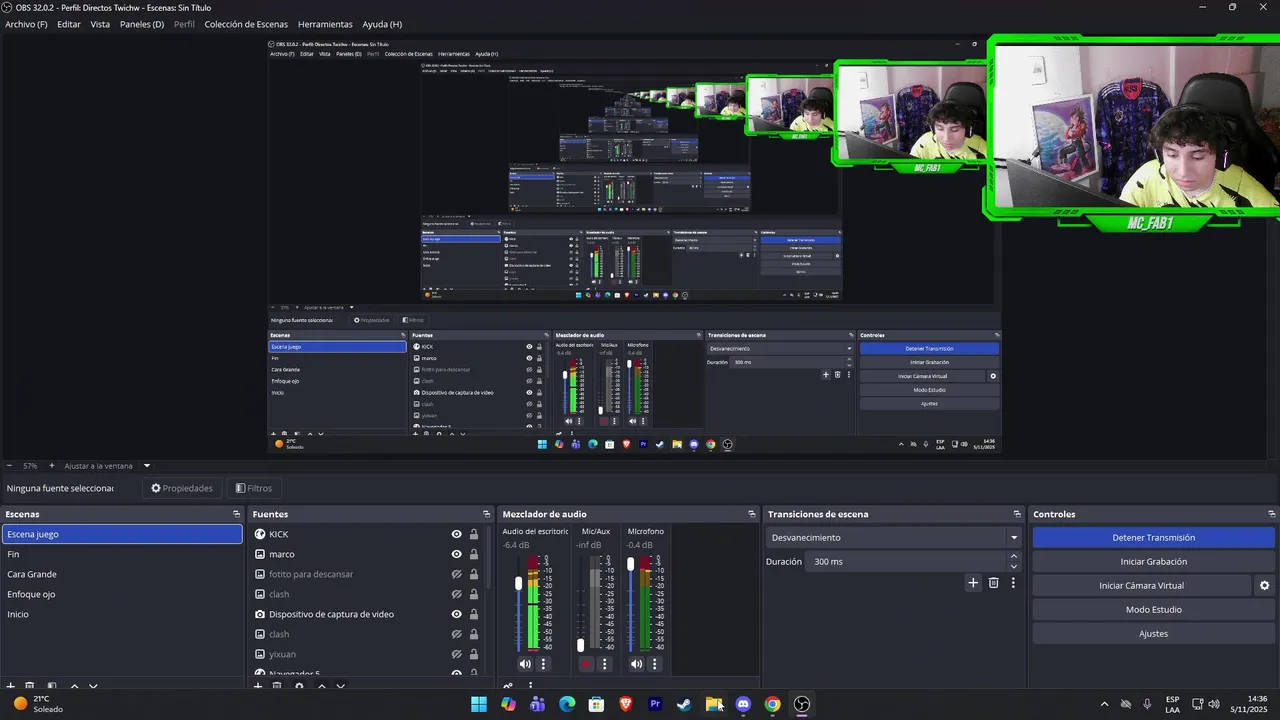Show the fotito para descansar source
1280x720 pixels.
(x=456, y=574)
